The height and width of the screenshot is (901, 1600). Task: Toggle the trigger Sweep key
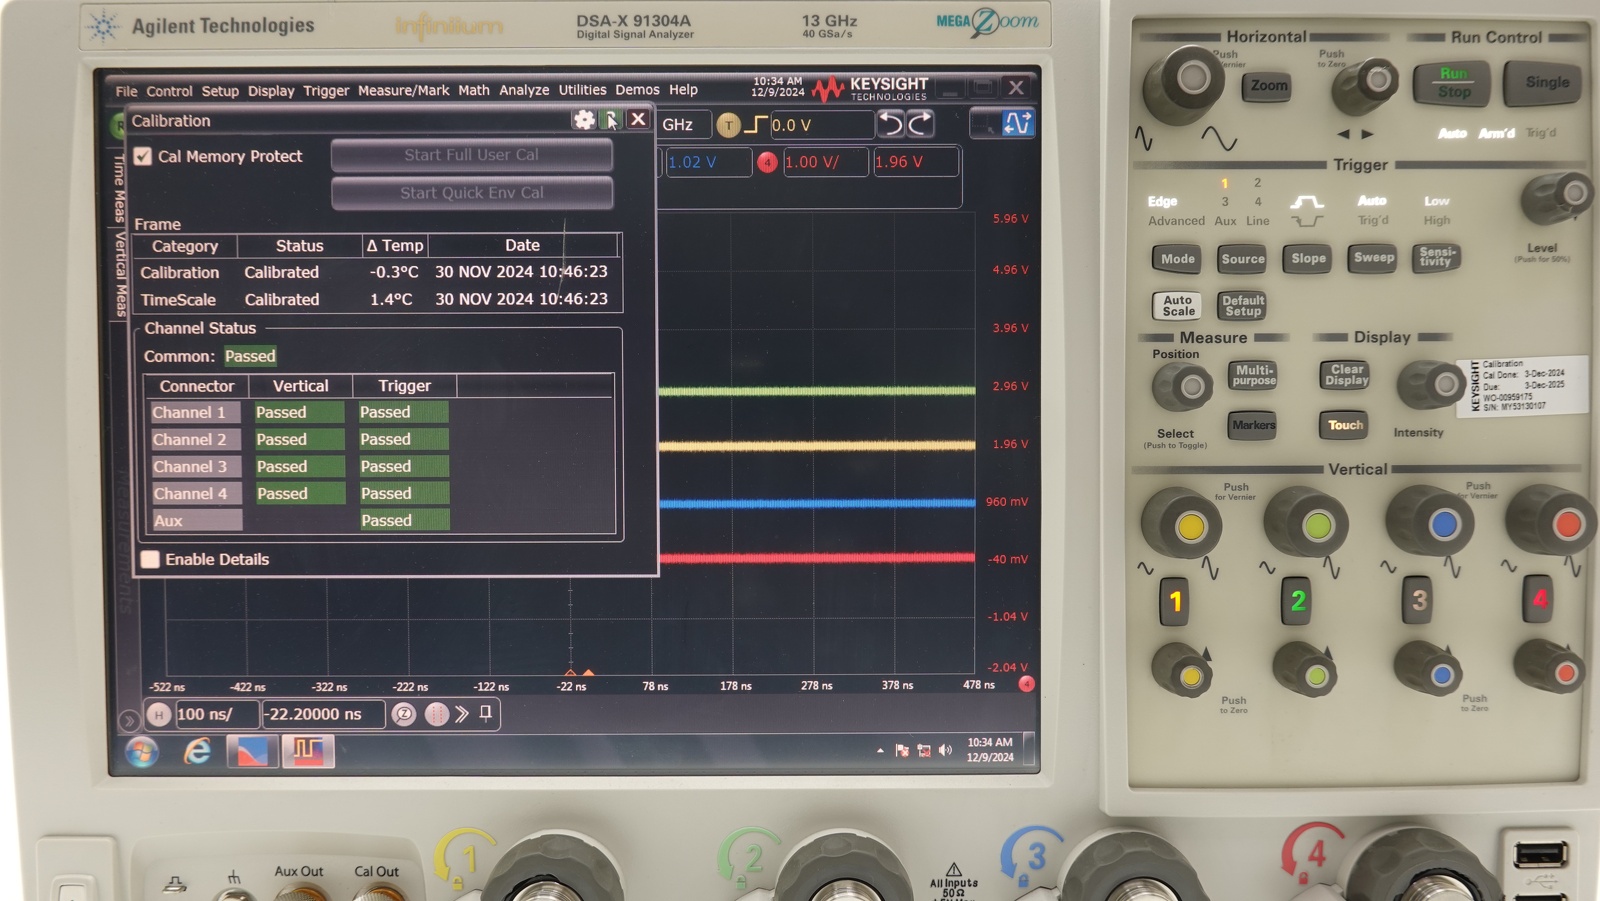pyautogui.click(x=1373, y=258)
